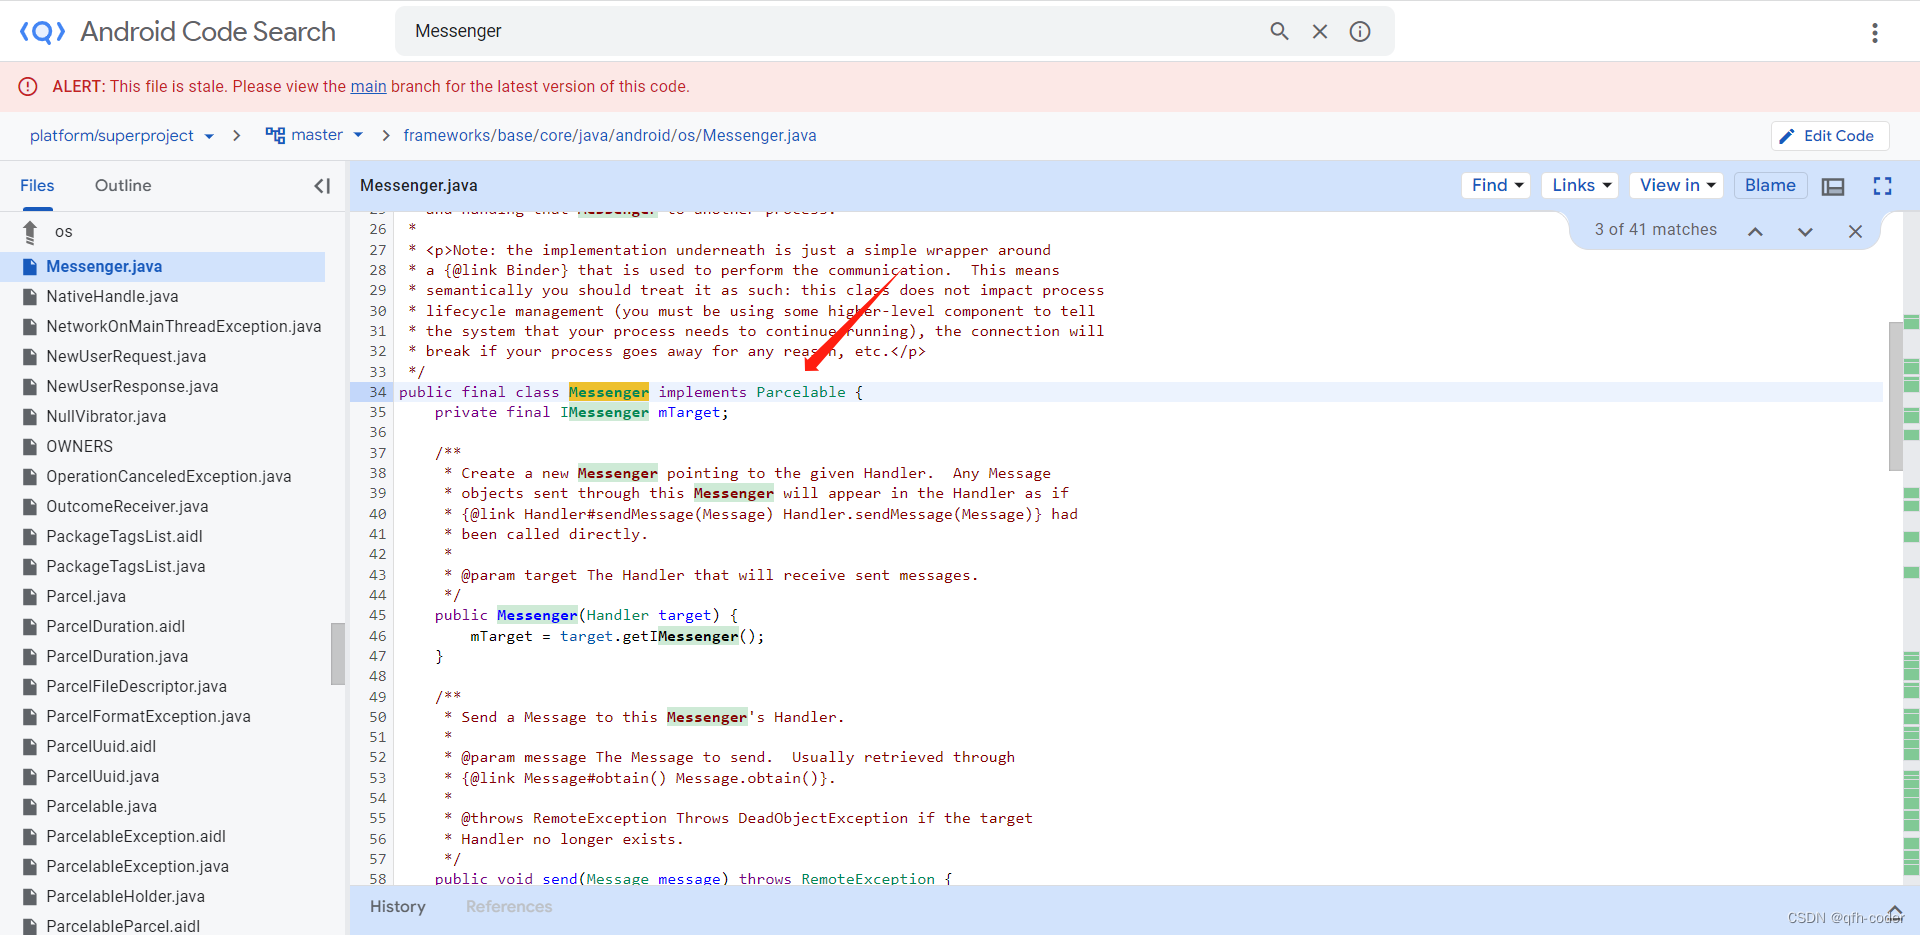The height and width of the screenshot is (935, 1920).
Task: Open the View in dropdown
Action: [x=1677, y=185]
